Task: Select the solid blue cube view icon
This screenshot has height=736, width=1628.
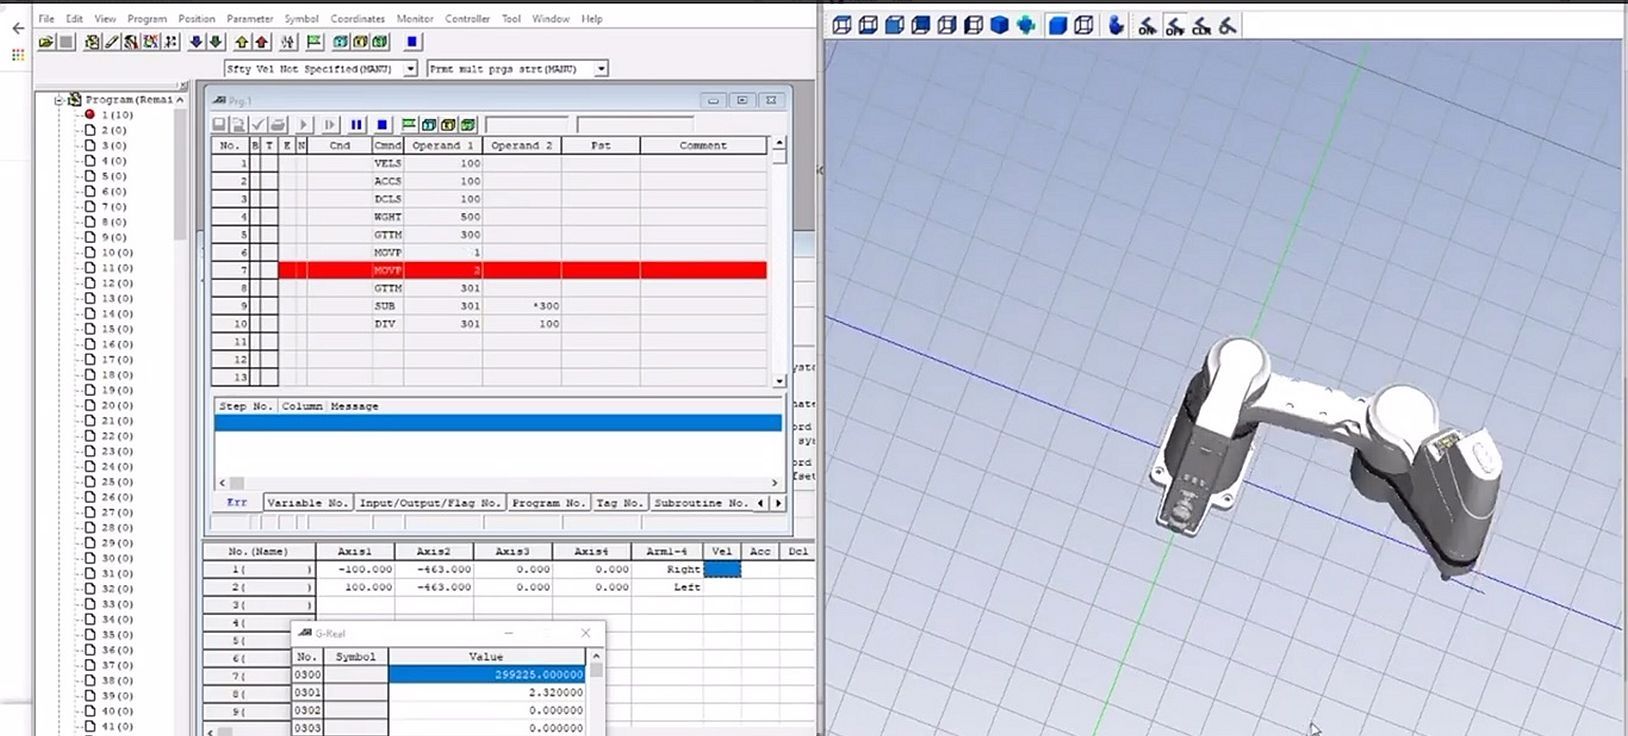Action: coord(999,26)
